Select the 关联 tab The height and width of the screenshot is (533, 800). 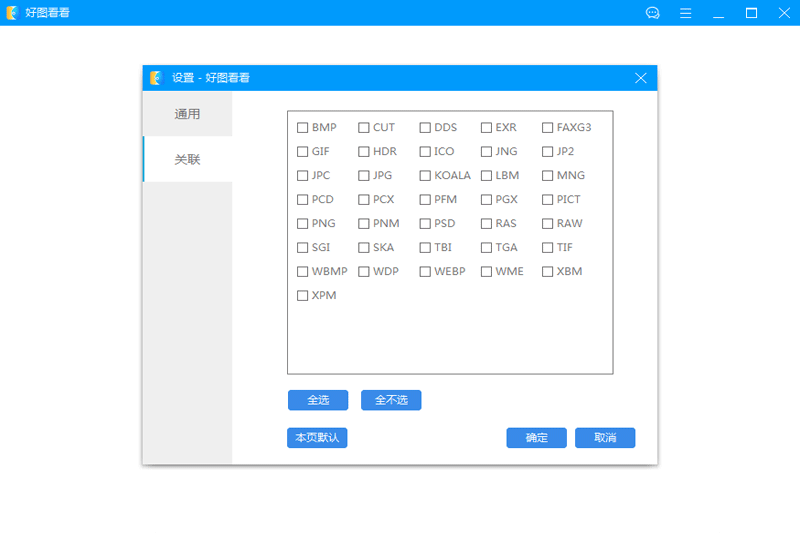point(187,159)
